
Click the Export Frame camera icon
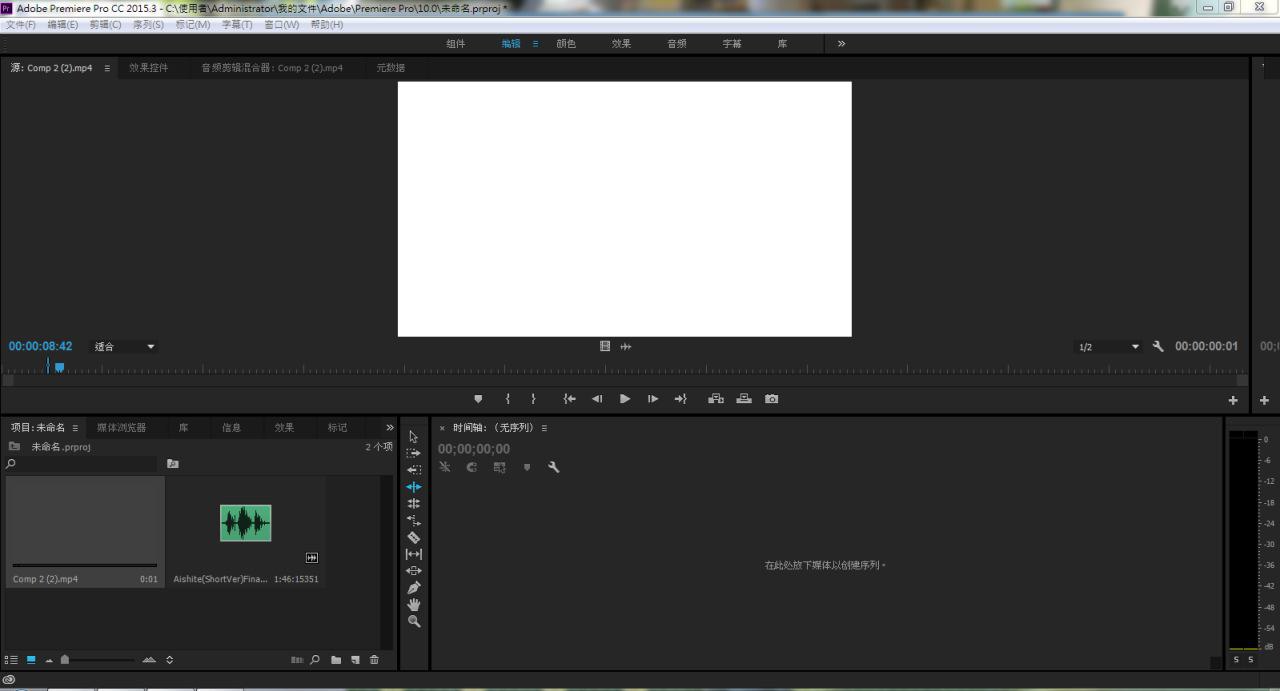pos(771,399)
